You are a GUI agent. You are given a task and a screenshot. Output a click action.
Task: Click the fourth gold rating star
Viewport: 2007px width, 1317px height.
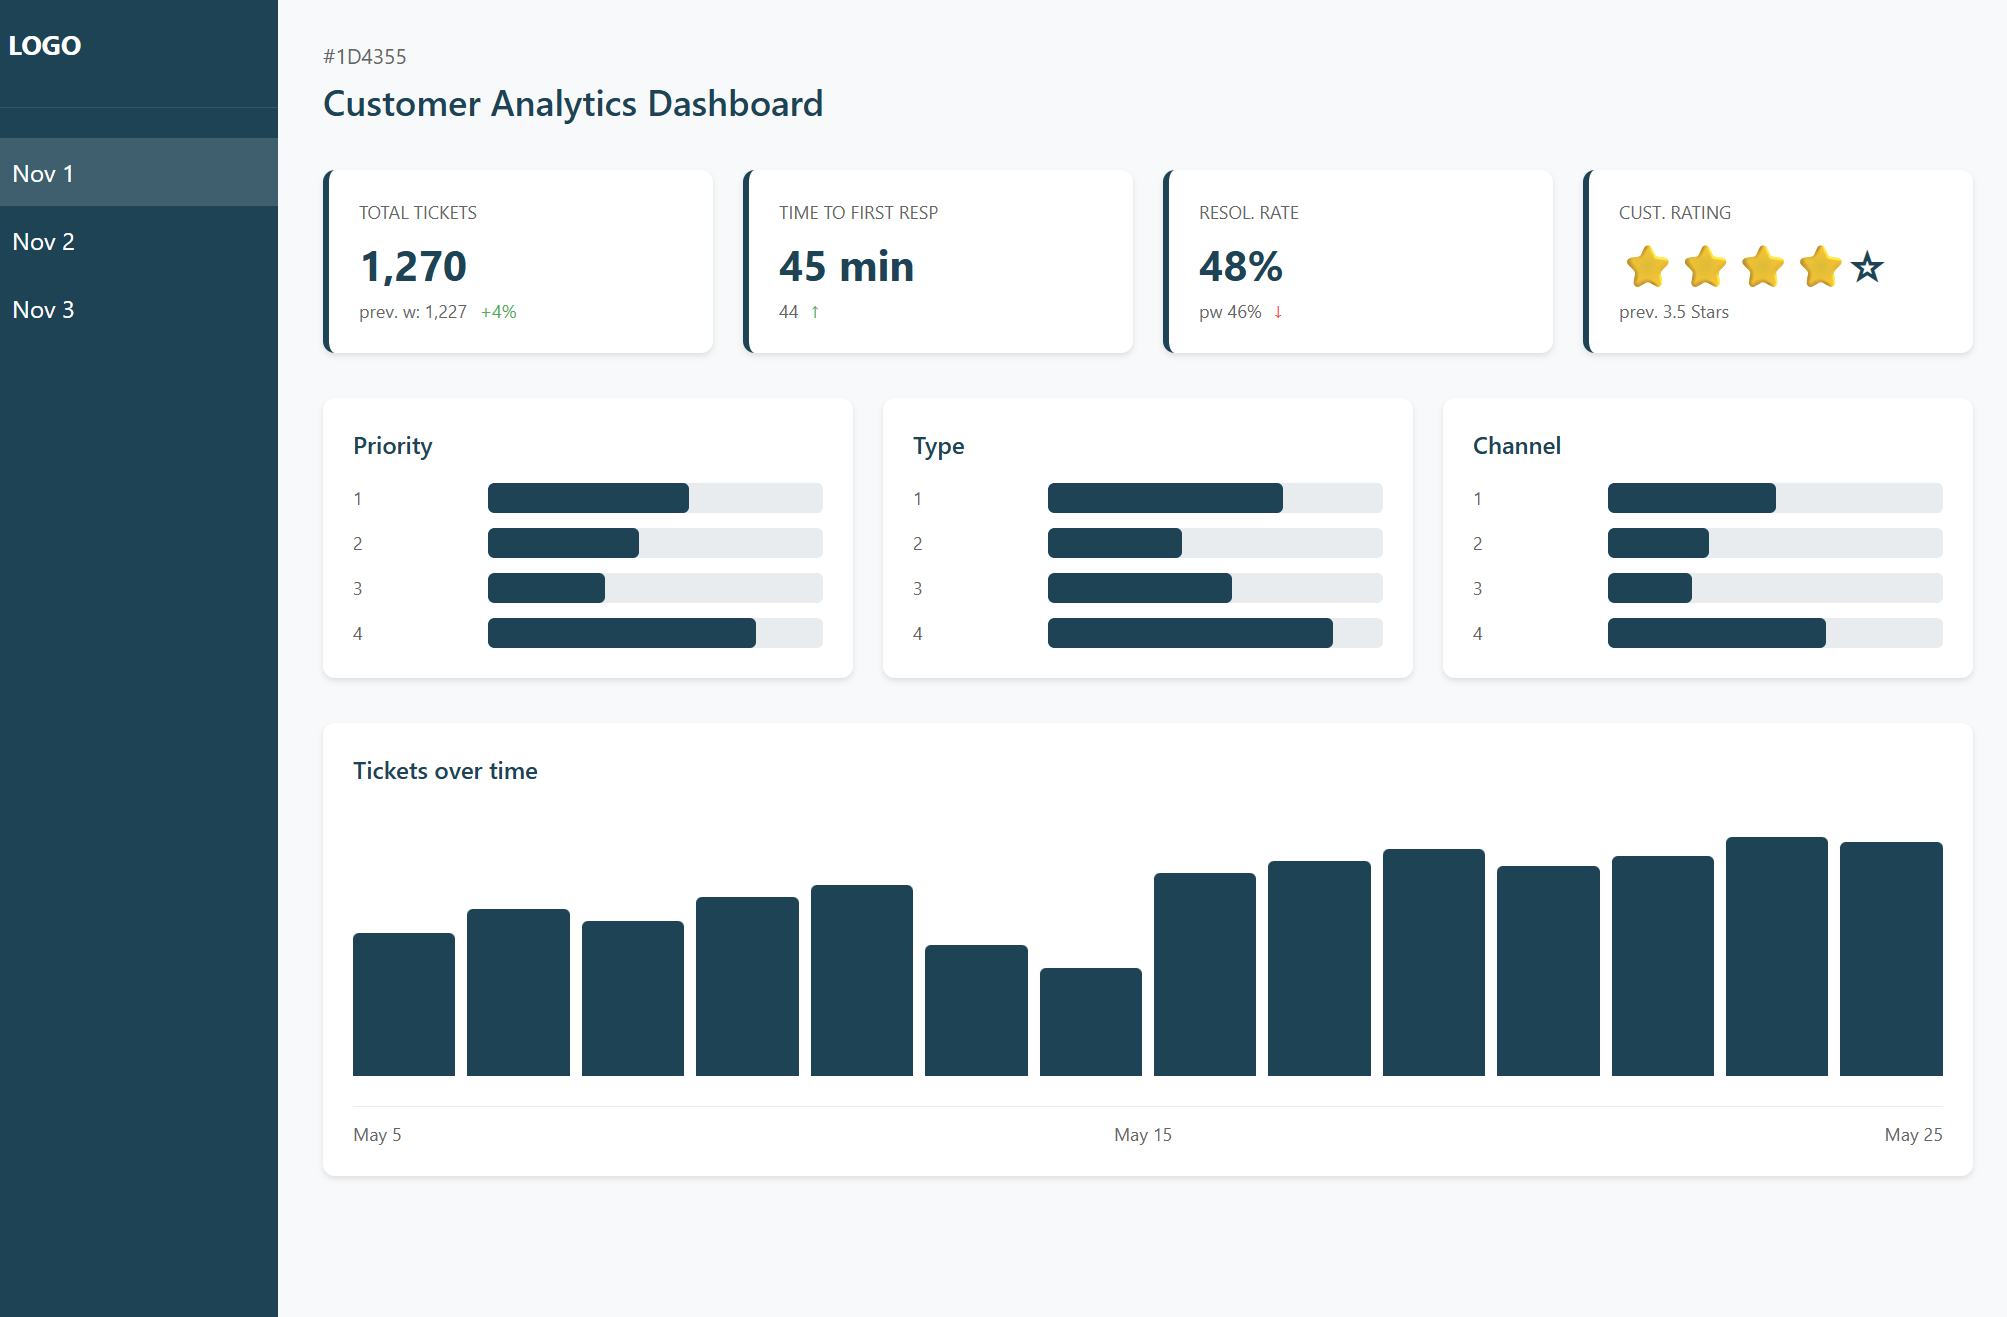click(x=1820, y=267)
